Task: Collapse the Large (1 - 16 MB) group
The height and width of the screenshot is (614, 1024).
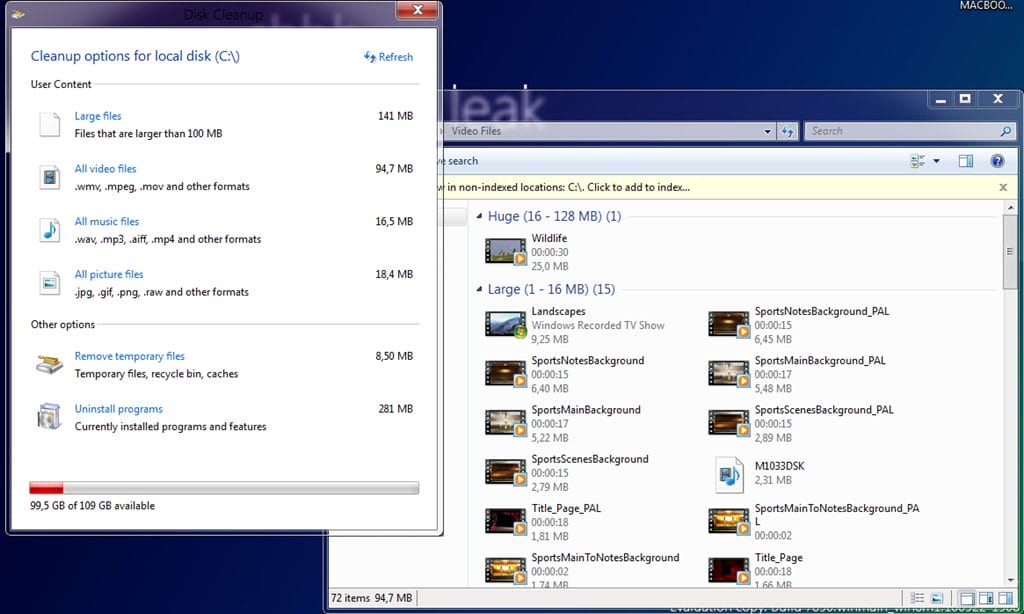Action: click(480, 289)
